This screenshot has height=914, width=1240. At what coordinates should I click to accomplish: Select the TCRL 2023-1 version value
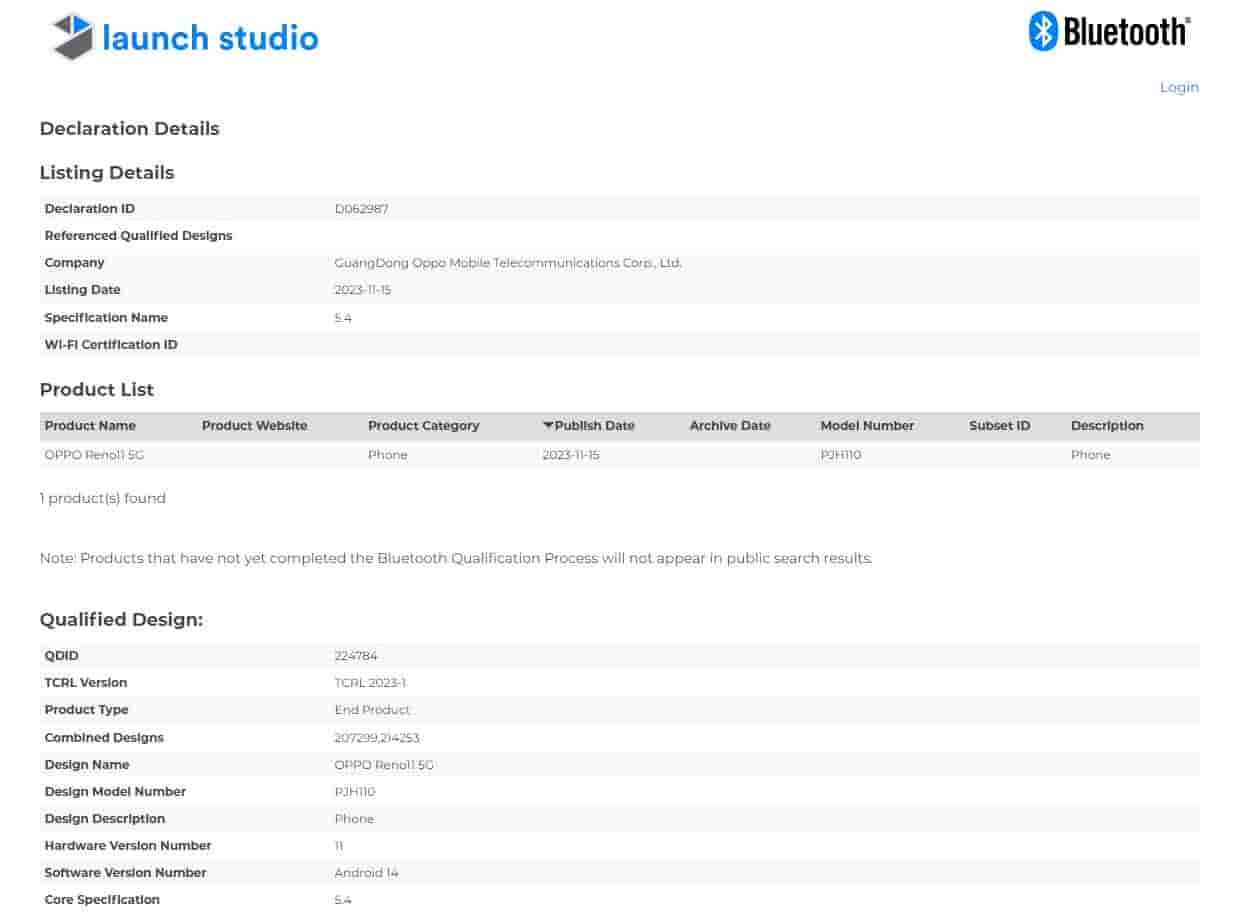tap(370, 682)
